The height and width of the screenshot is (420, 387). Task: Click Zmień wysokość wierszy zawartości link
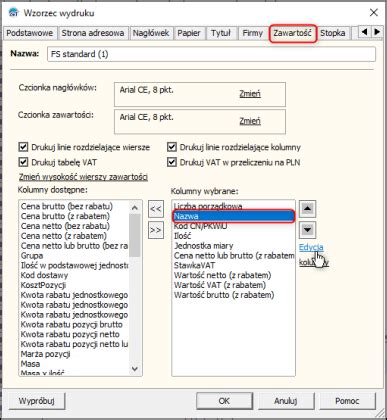(x=83, y=177)
